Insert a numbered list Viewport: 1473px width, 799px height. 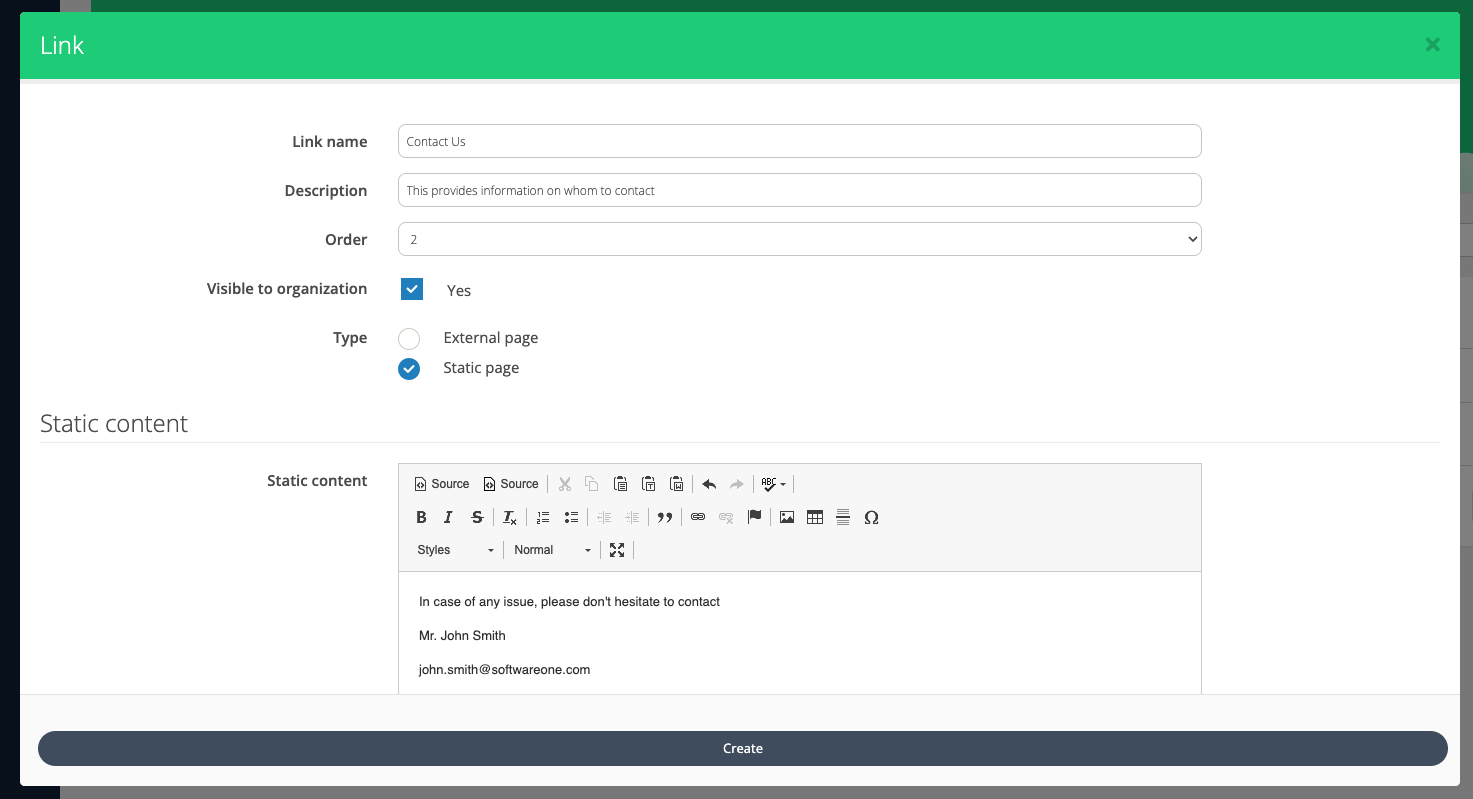[x=543, y=517]
